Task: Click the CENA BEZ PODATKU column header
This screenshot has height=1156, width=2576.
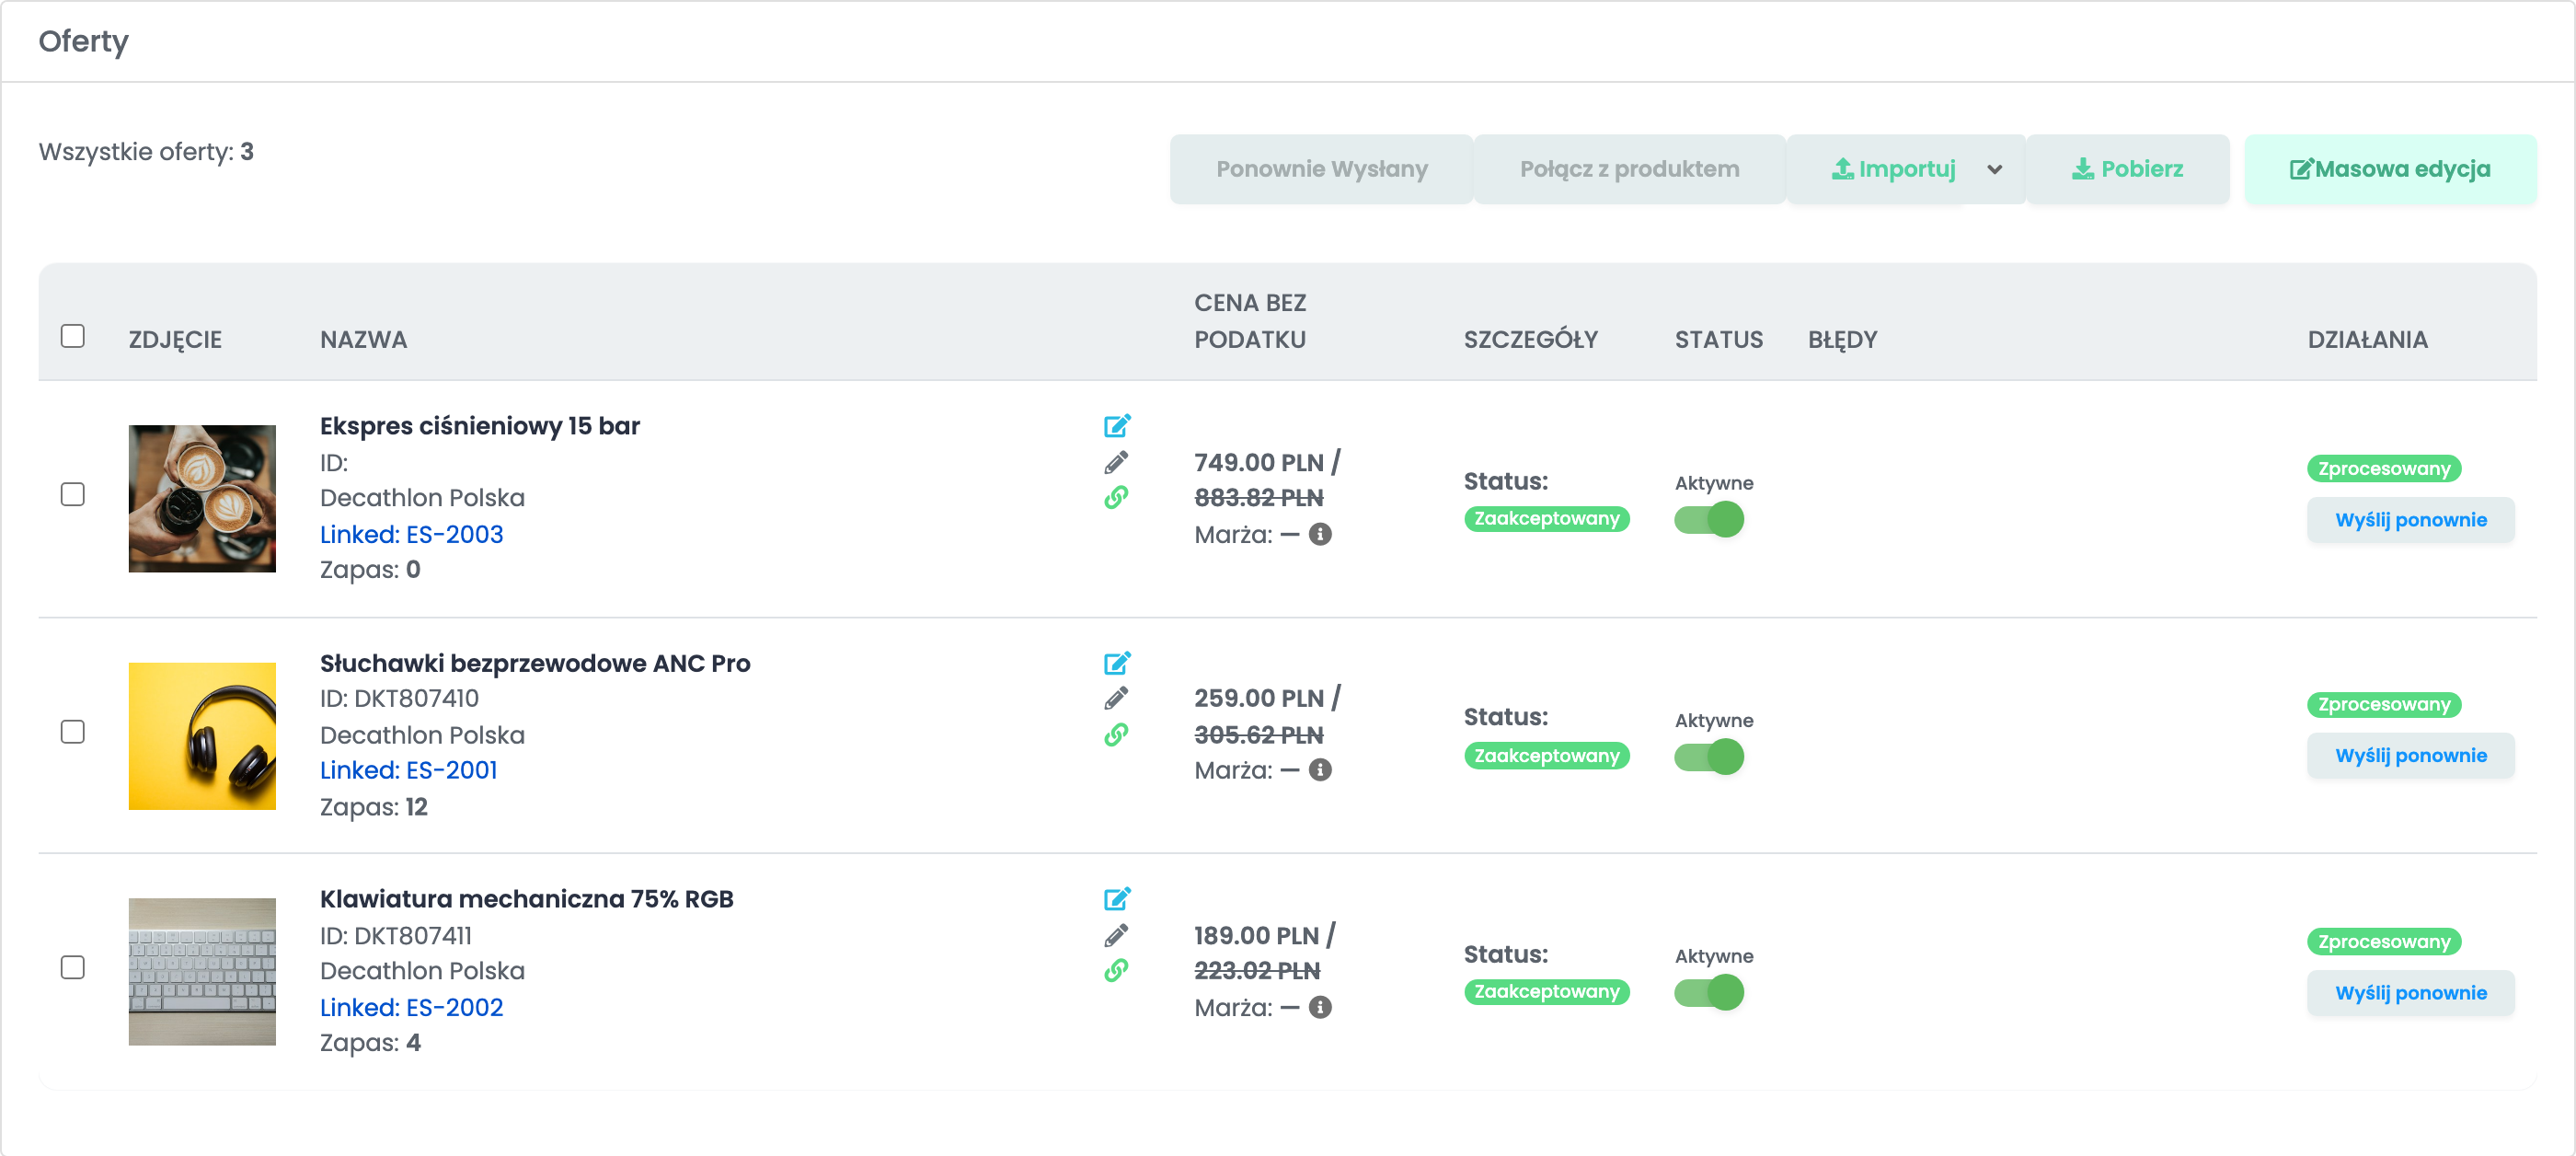Action: click(1250, 321)
